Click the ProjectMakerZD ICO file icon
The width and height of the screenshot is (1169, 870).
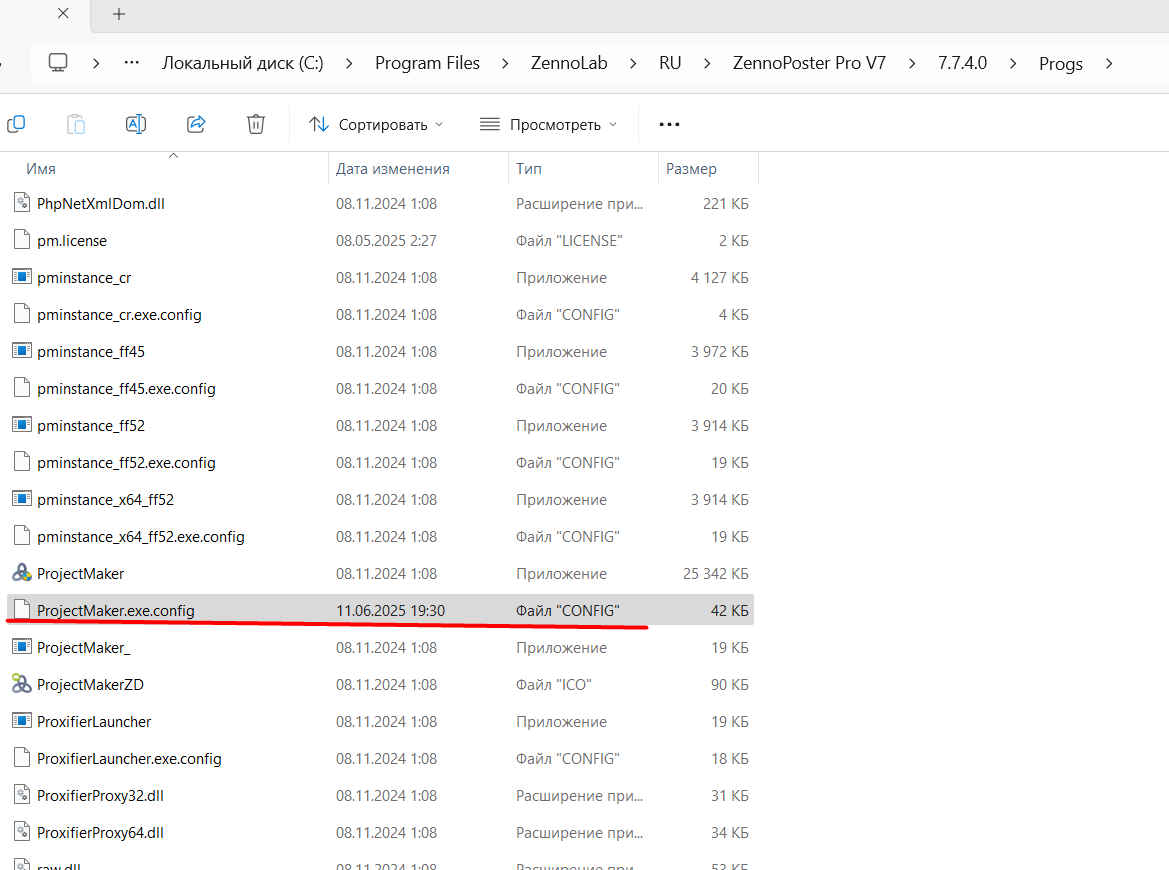point(22,684)
